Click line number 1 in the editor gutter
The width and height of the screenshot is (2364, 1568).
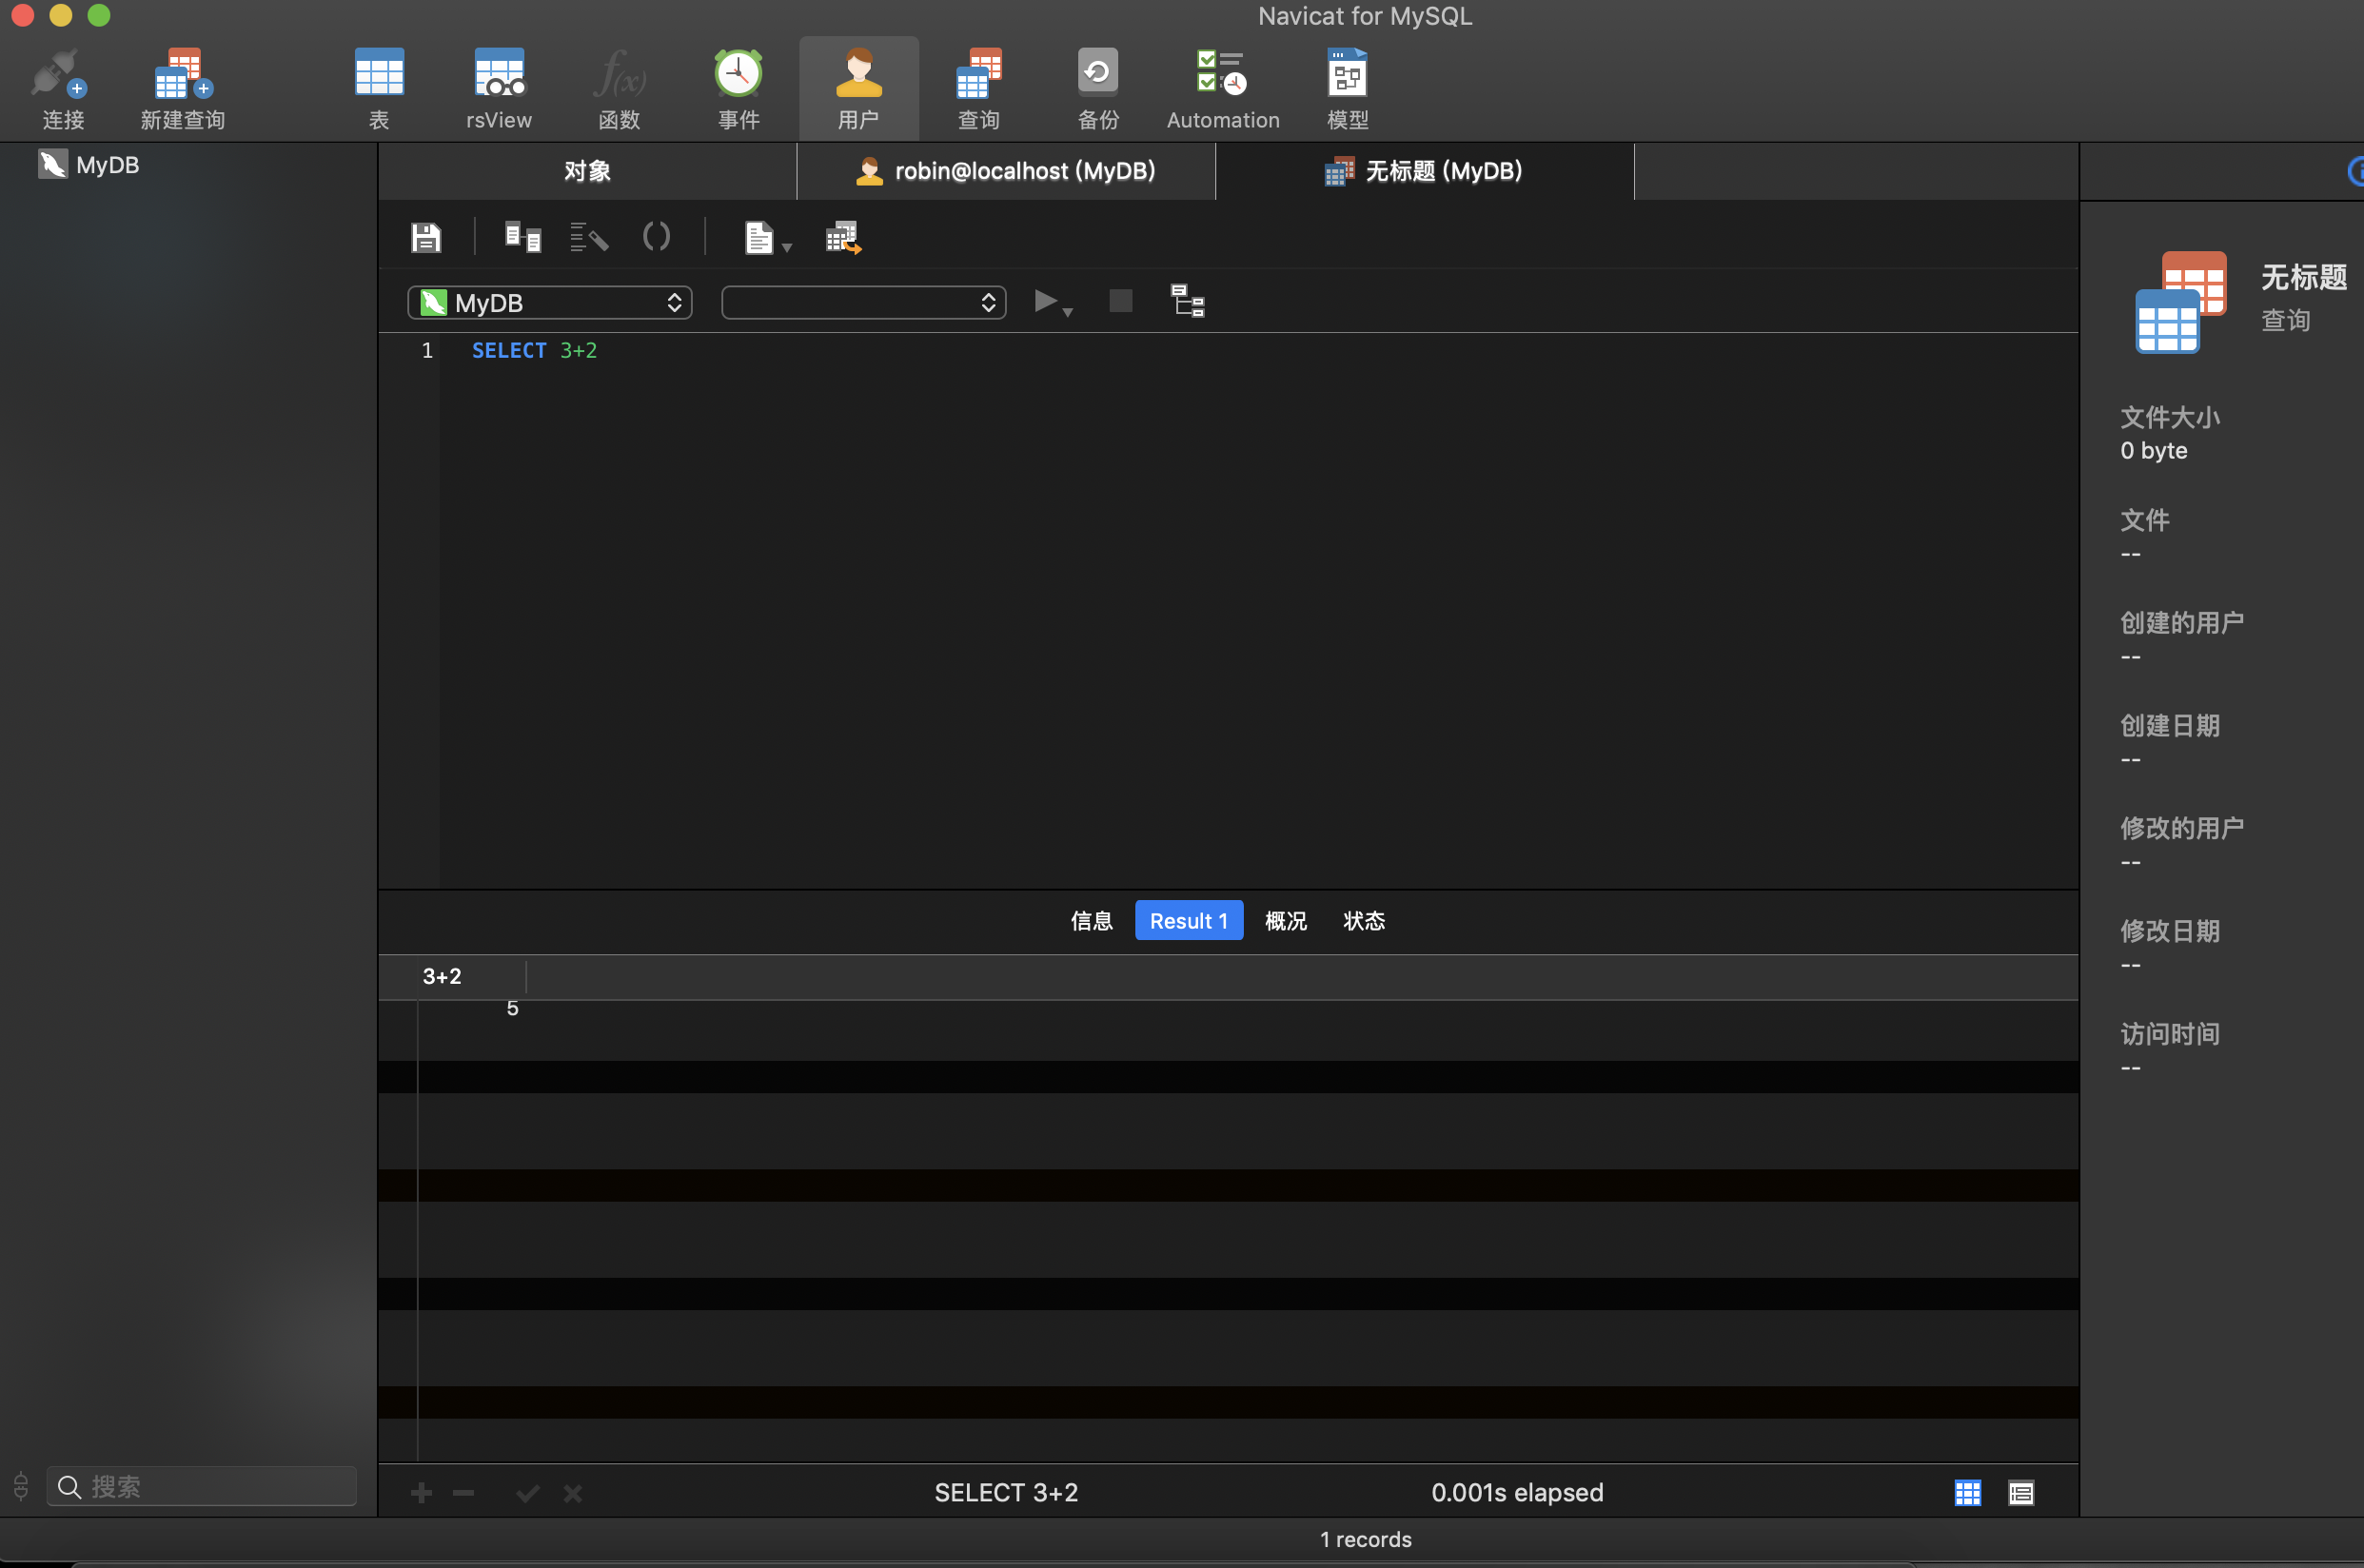click(x=427, y=350)
